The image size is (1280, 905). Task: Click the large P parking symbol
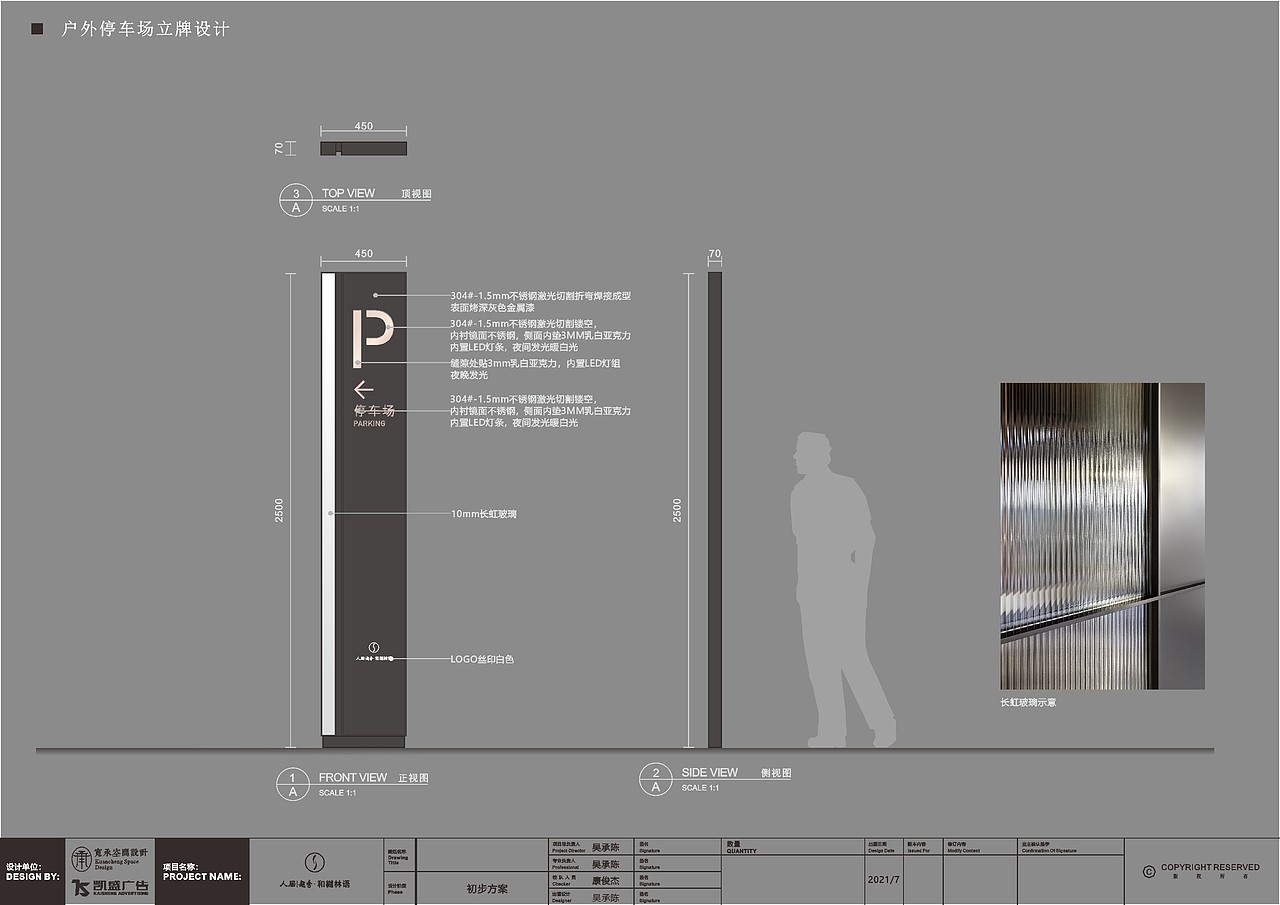click(x=372, y=338)
